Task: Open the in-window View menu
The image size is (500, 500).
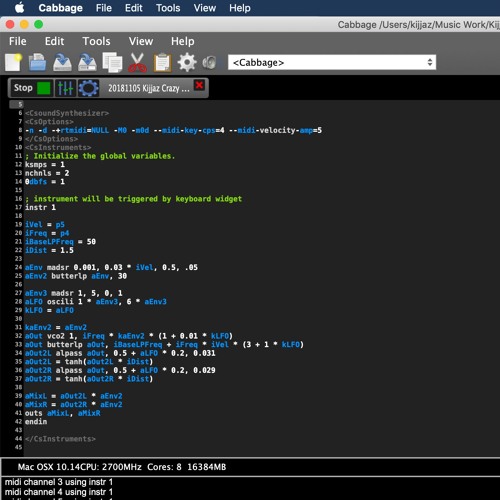Action: coord(141,41)
